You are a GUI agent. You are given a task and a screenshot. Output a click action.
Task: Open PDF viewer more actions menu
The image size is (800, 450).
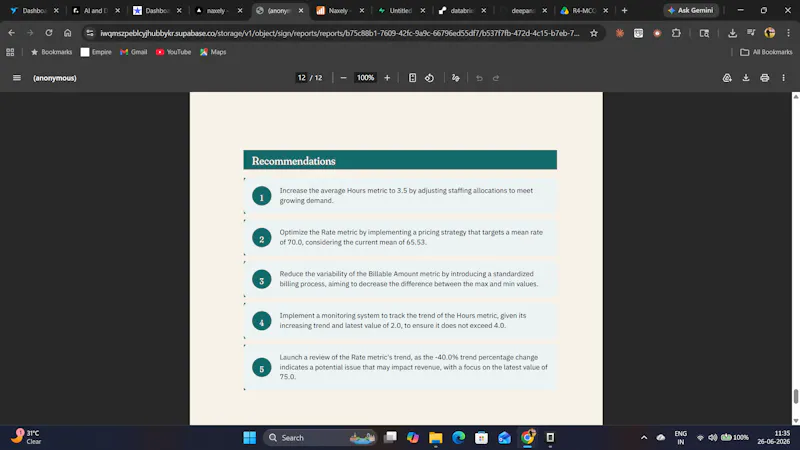784,78
